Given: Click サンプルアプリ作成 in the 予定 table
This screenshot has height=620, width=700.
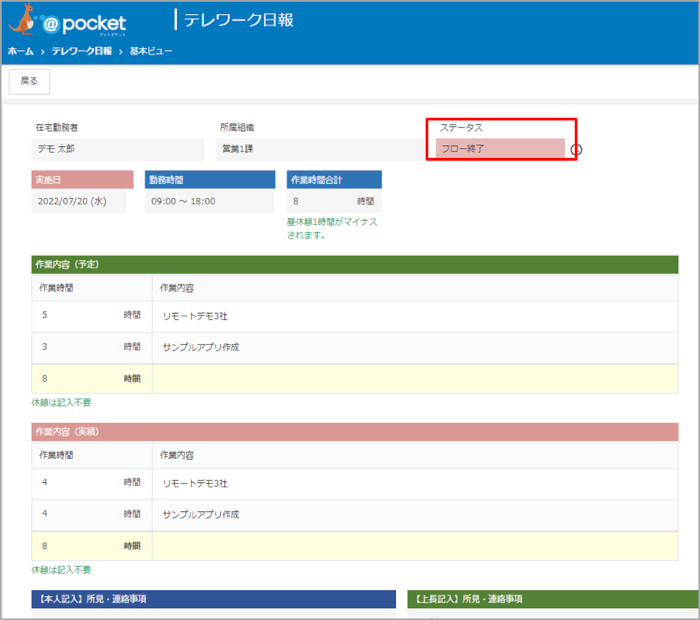Looking at the screenshot, I should tap(201, 347).
